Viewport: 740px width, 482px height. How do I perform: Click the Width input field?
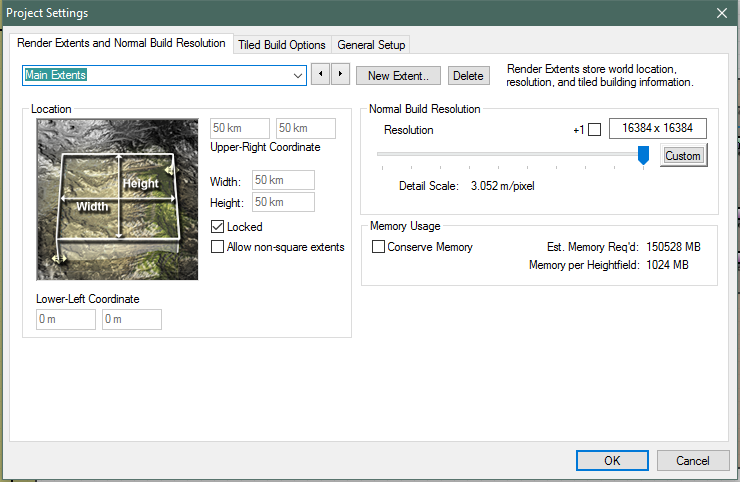pos(283,180)
